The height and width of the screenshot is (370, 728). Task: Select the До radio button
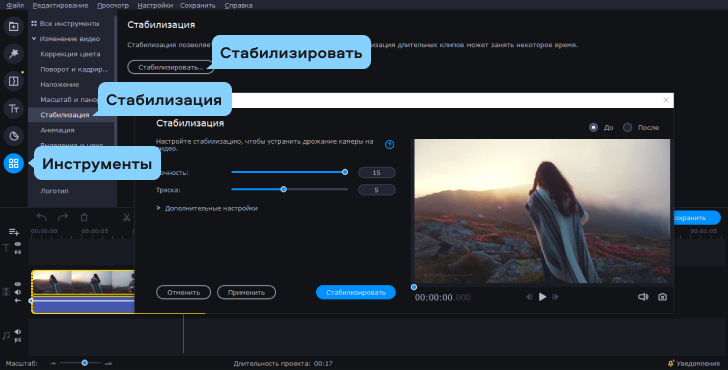tap(593, 127)
